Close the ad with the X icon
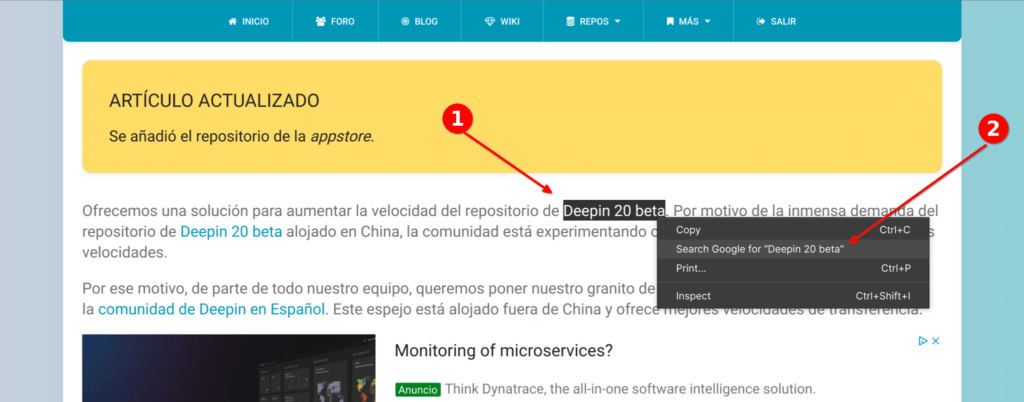The height and width of the screenshot is (402, 1024). click(935, 341)
